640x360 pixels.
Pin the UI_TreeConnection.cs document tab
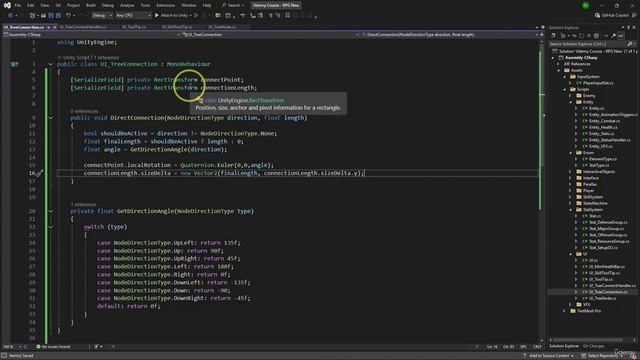point(49,27)
